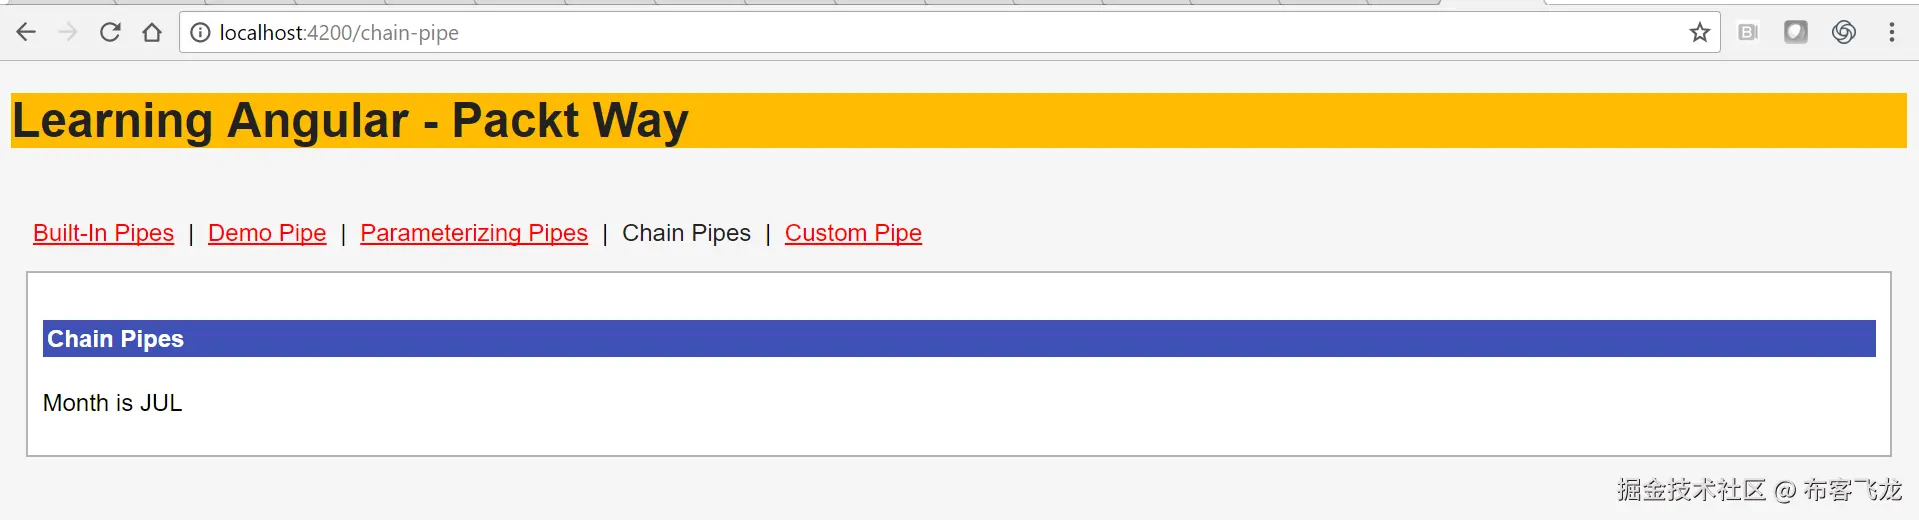
Task: Click the 'Month is JUL' text
Action: [x=113, y=403]
